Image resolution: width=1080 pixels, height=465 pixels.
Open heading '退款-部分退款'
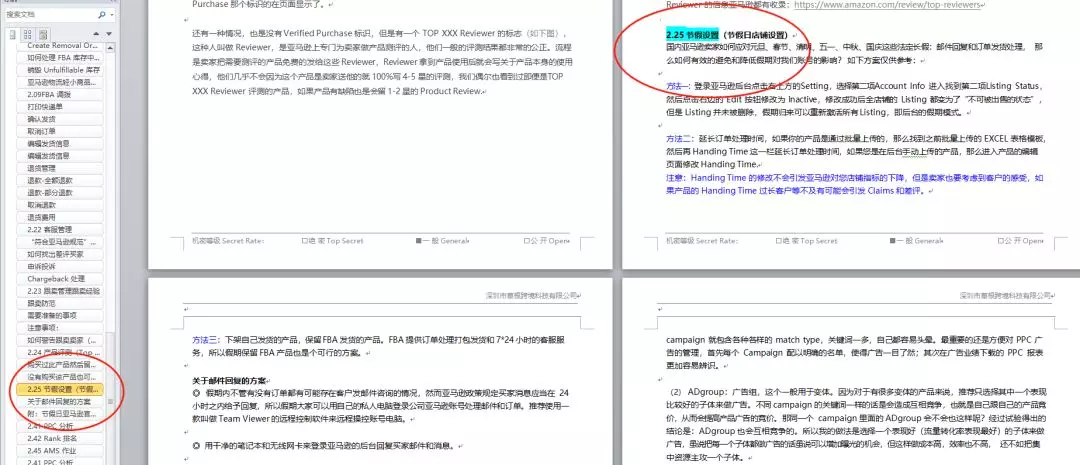pyautogui.click(x=62, y=193)
